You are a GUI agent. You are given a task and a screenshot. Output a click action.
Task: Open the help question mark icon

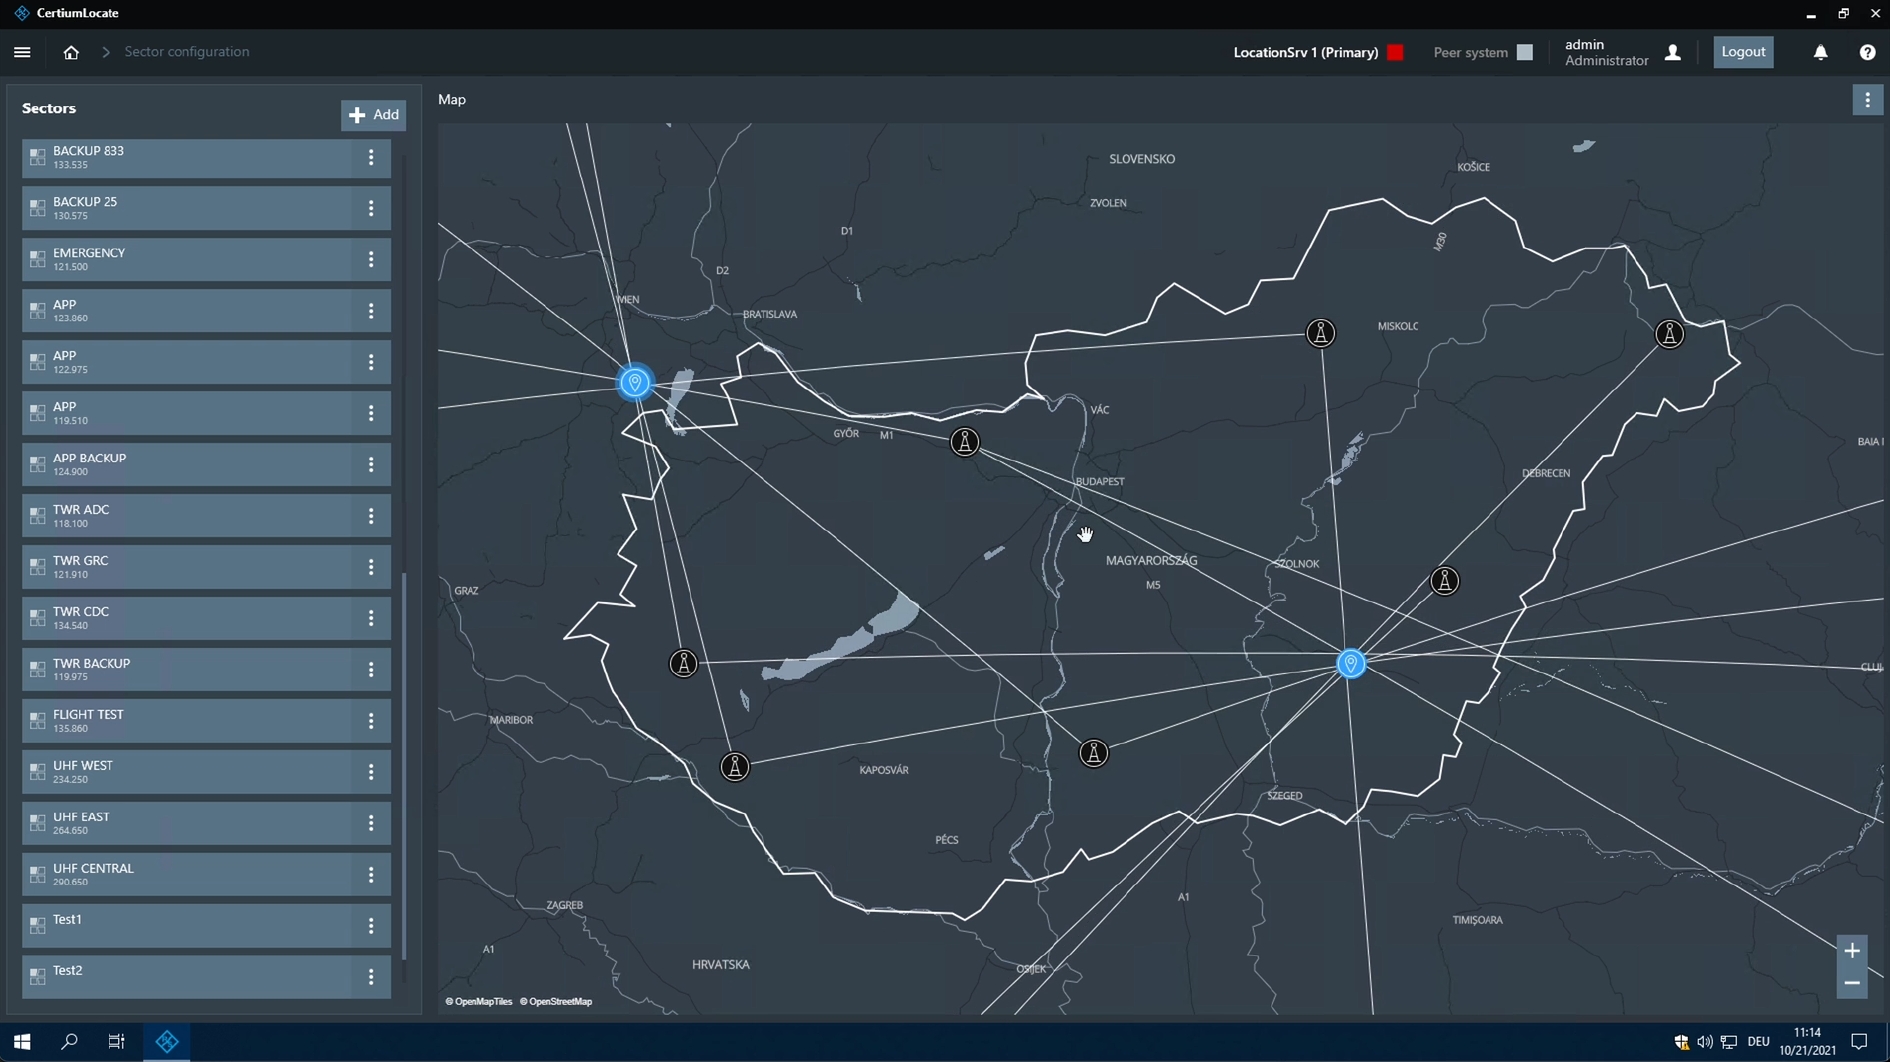point(1867,53)
